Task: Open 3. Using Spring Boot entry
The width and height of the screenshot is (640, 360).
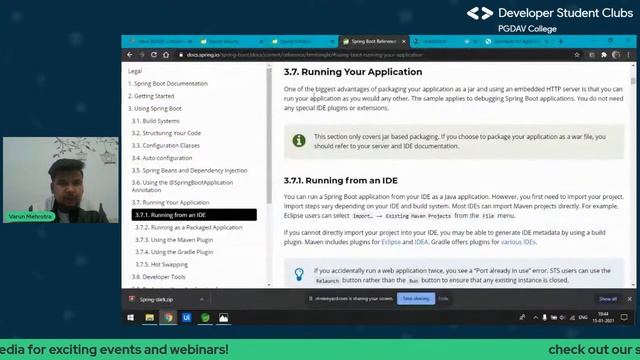Action: pos(155,109)
